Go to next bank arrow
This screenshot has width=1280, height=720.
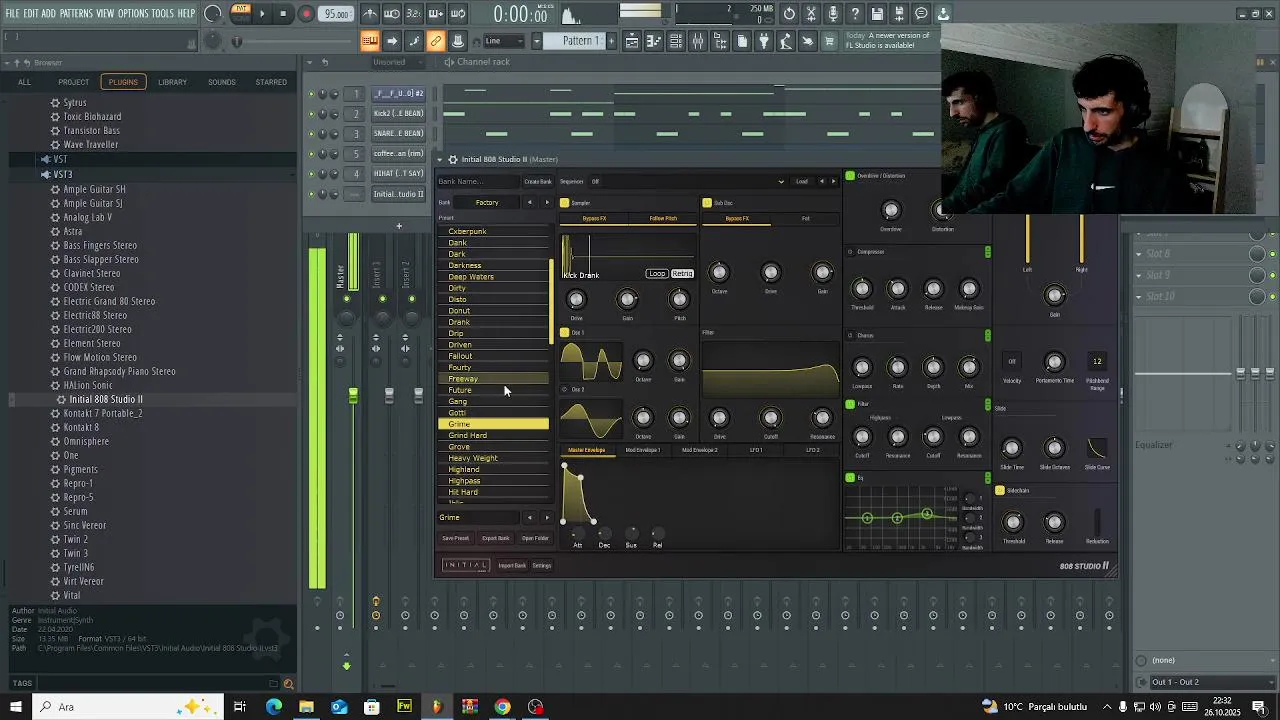(x=546, y=203)
